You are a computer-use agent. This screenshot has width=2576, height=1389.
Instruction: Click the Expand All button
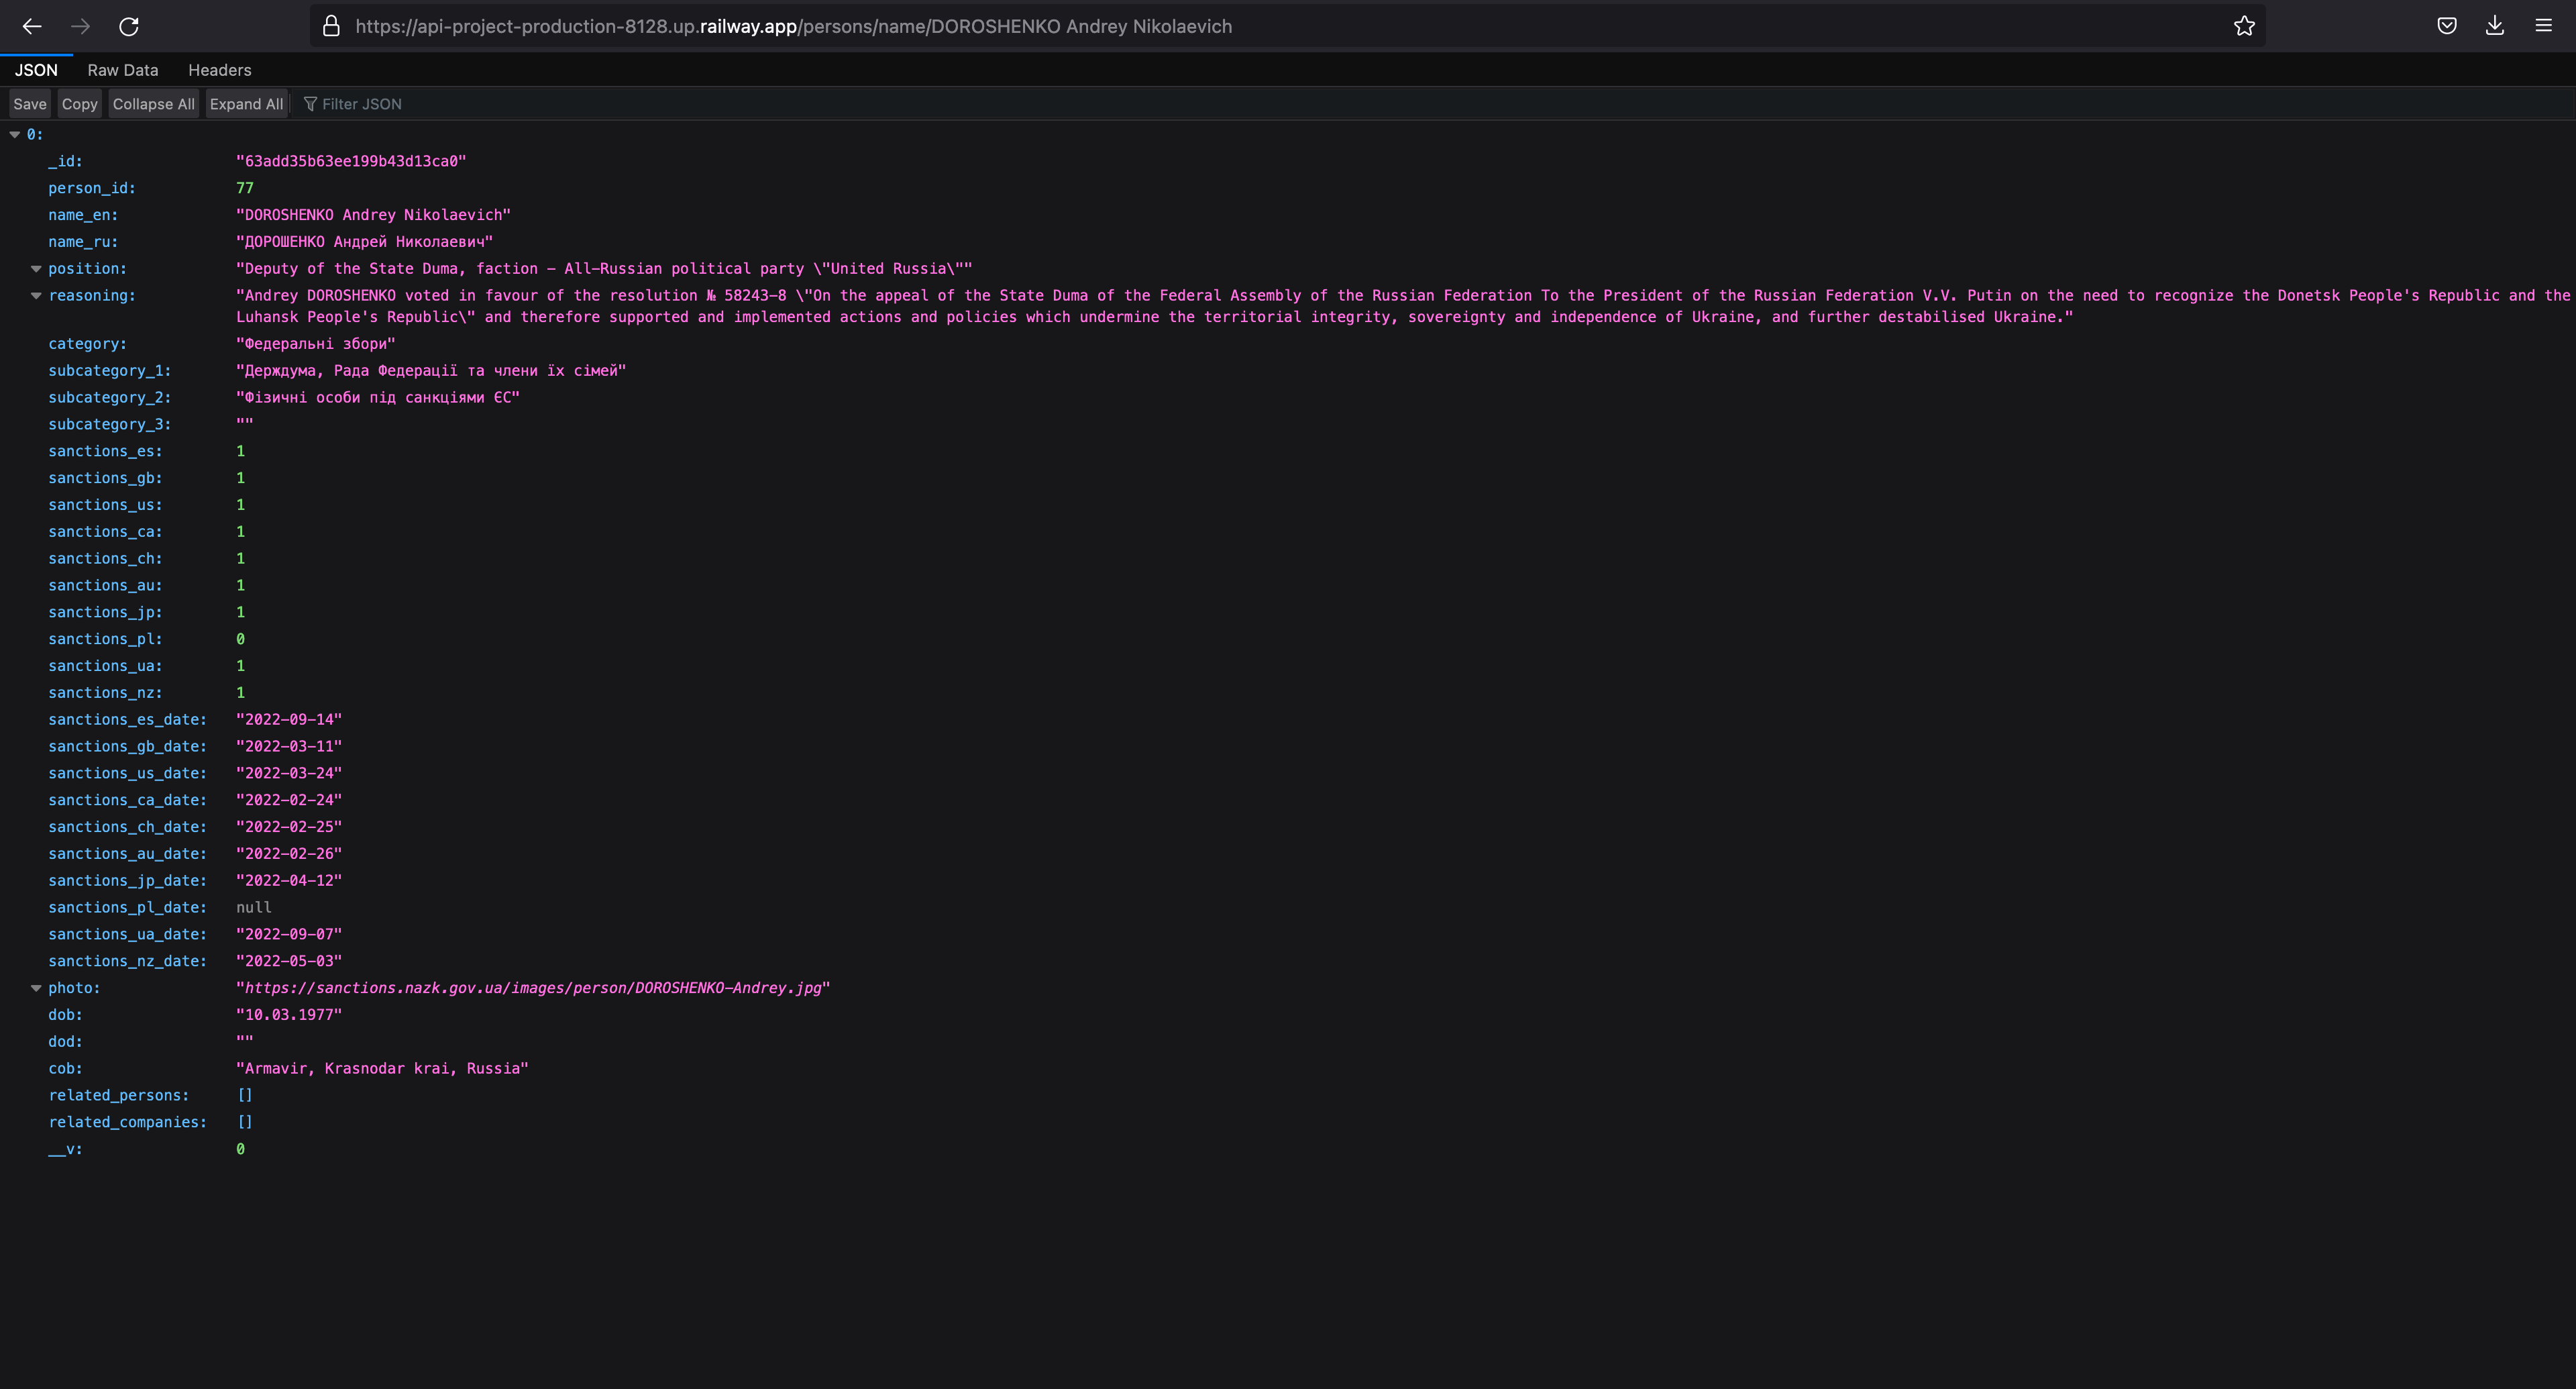[246, 104]
